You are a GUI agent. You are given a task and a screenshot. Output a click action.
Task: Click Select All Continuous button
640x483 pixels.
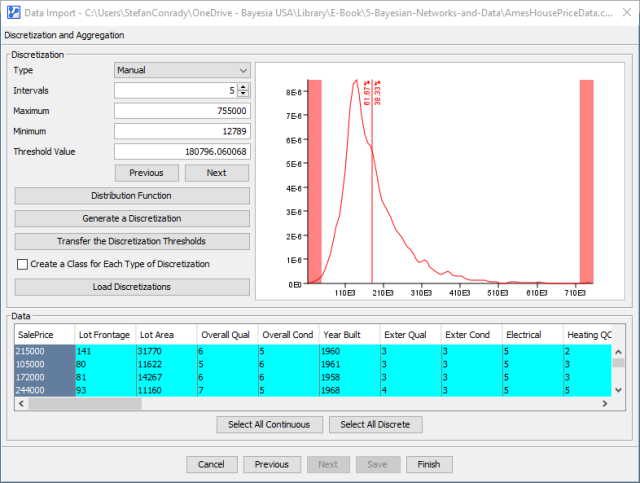[x=269, y=425]
